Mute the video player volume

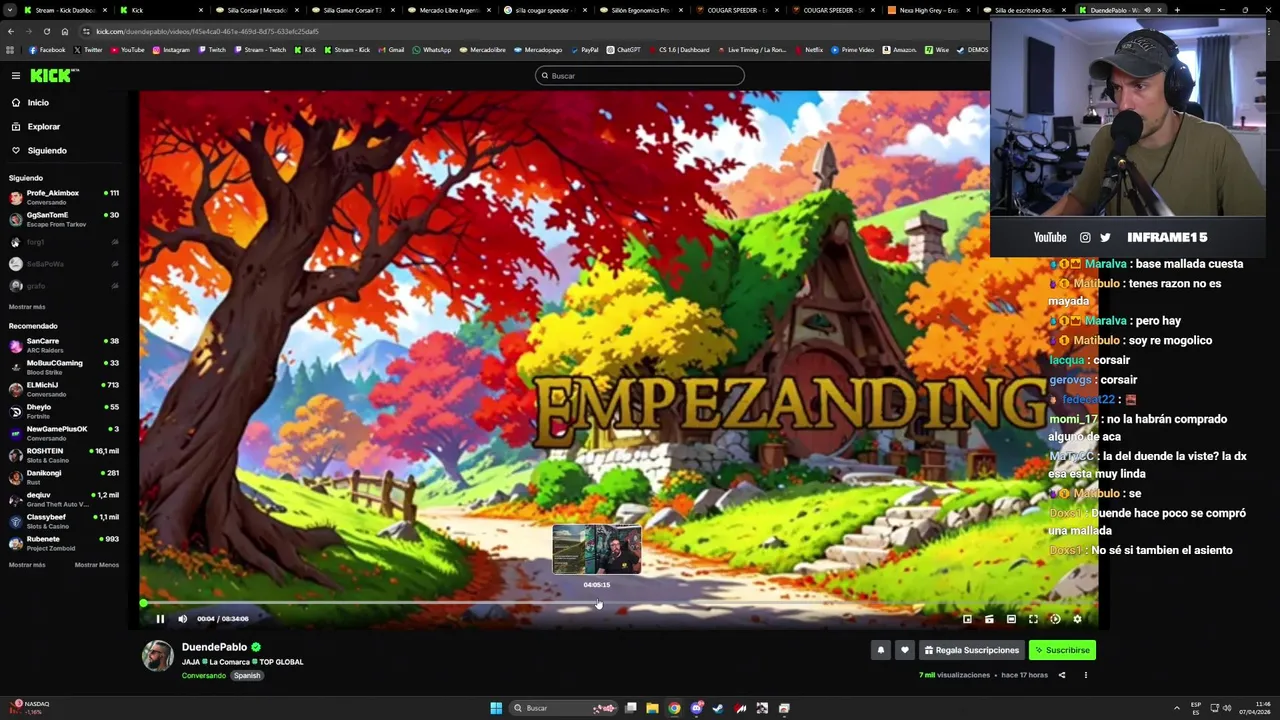[182, 619]
